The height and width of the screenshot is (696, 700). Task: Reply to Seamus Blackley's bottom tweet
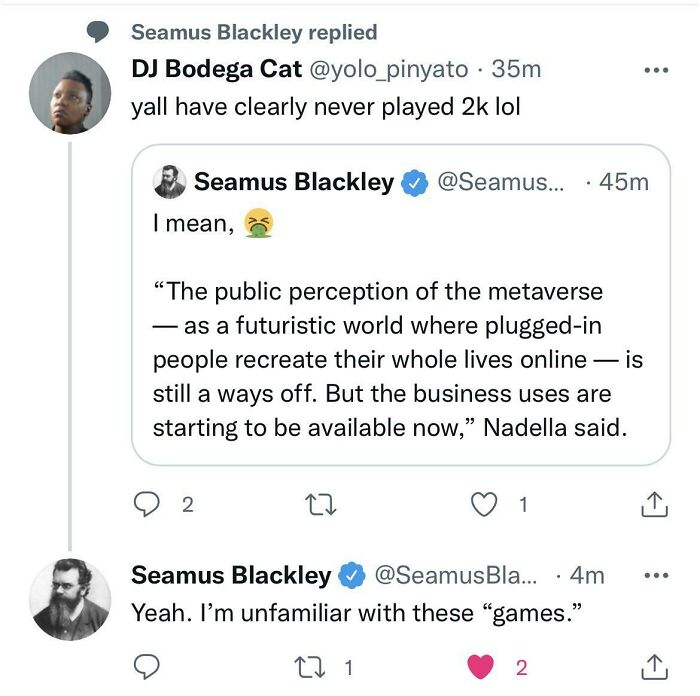point(146,665)
